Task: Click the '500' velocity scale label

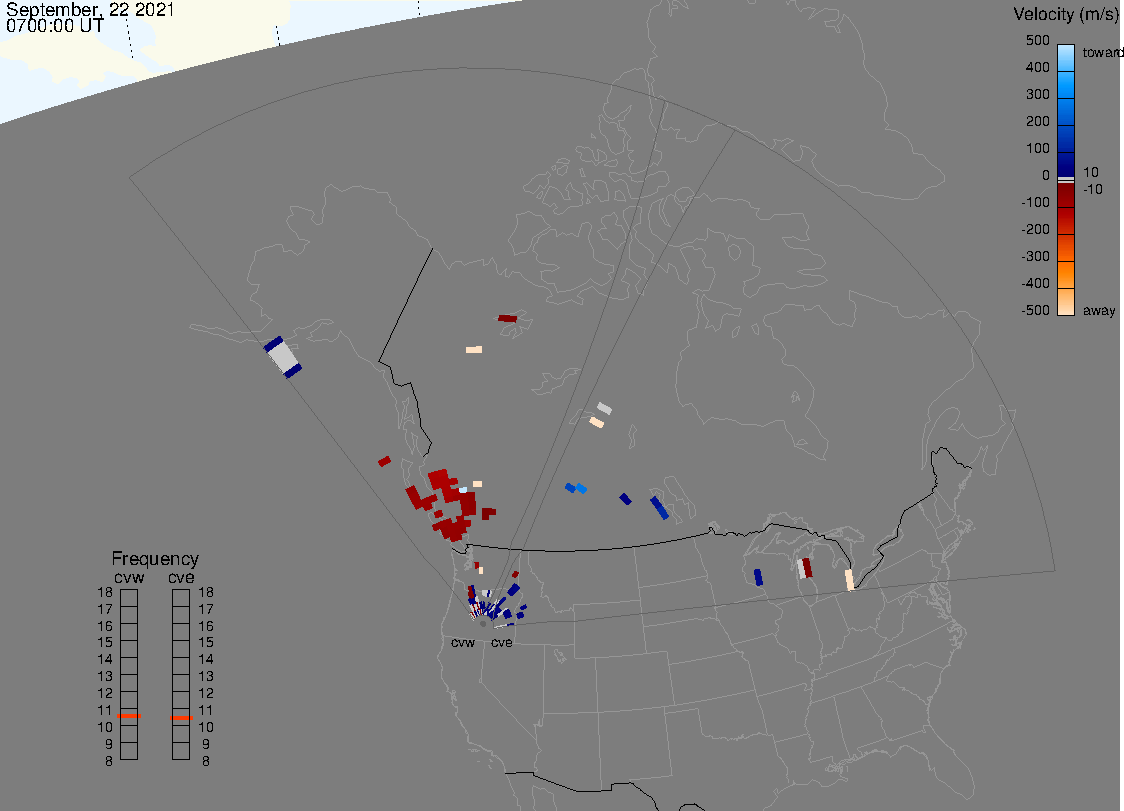Action: (1037, 41)
